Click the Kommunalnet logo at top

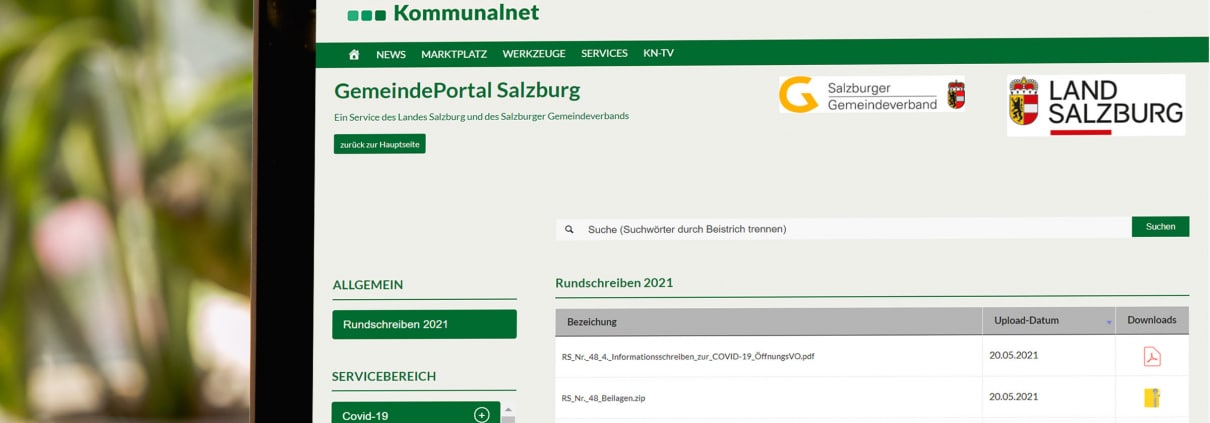443,13
